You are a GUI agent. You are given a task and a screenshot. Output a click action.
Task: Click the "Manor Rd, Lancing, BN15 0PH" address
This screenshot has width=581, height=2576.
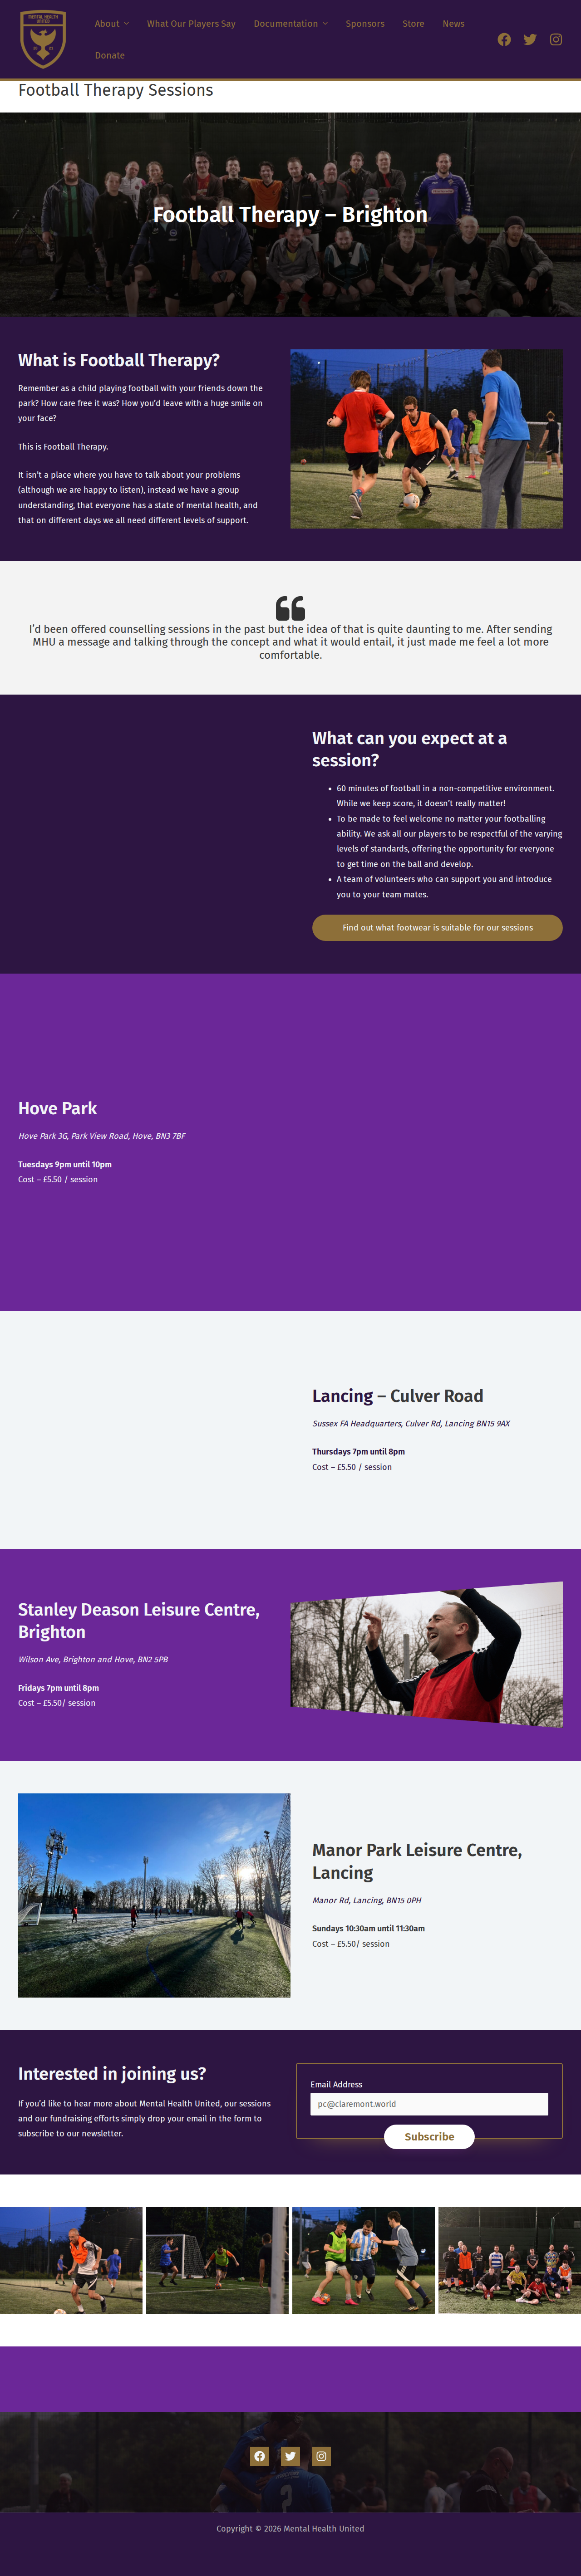pyautogui.click(x=367, y=1900)
